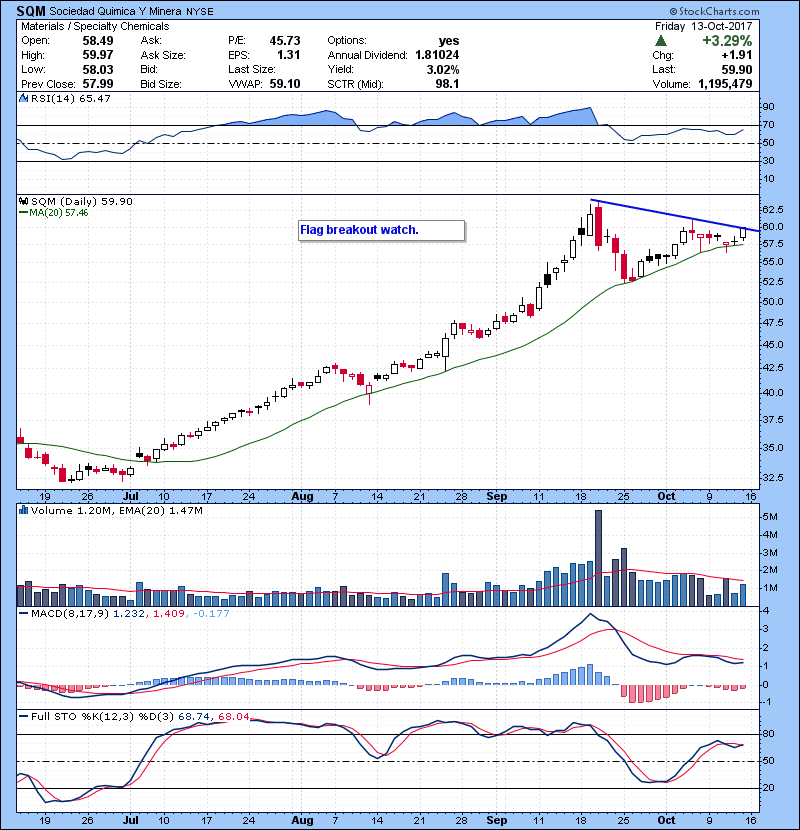Click the tallest volume bar near Sep 20
Screen dimensions: 800x830
(x=598, y=558)
